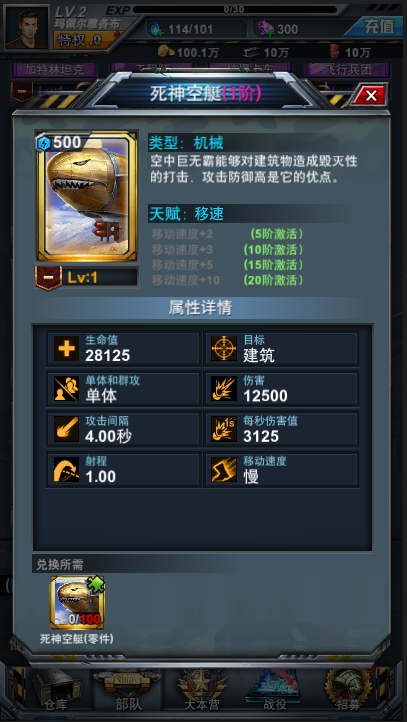Image resolution: width=407 pixels, height=722 pixels.
Task: Click the single/group attack icon beside 单体
Action: 67,389
